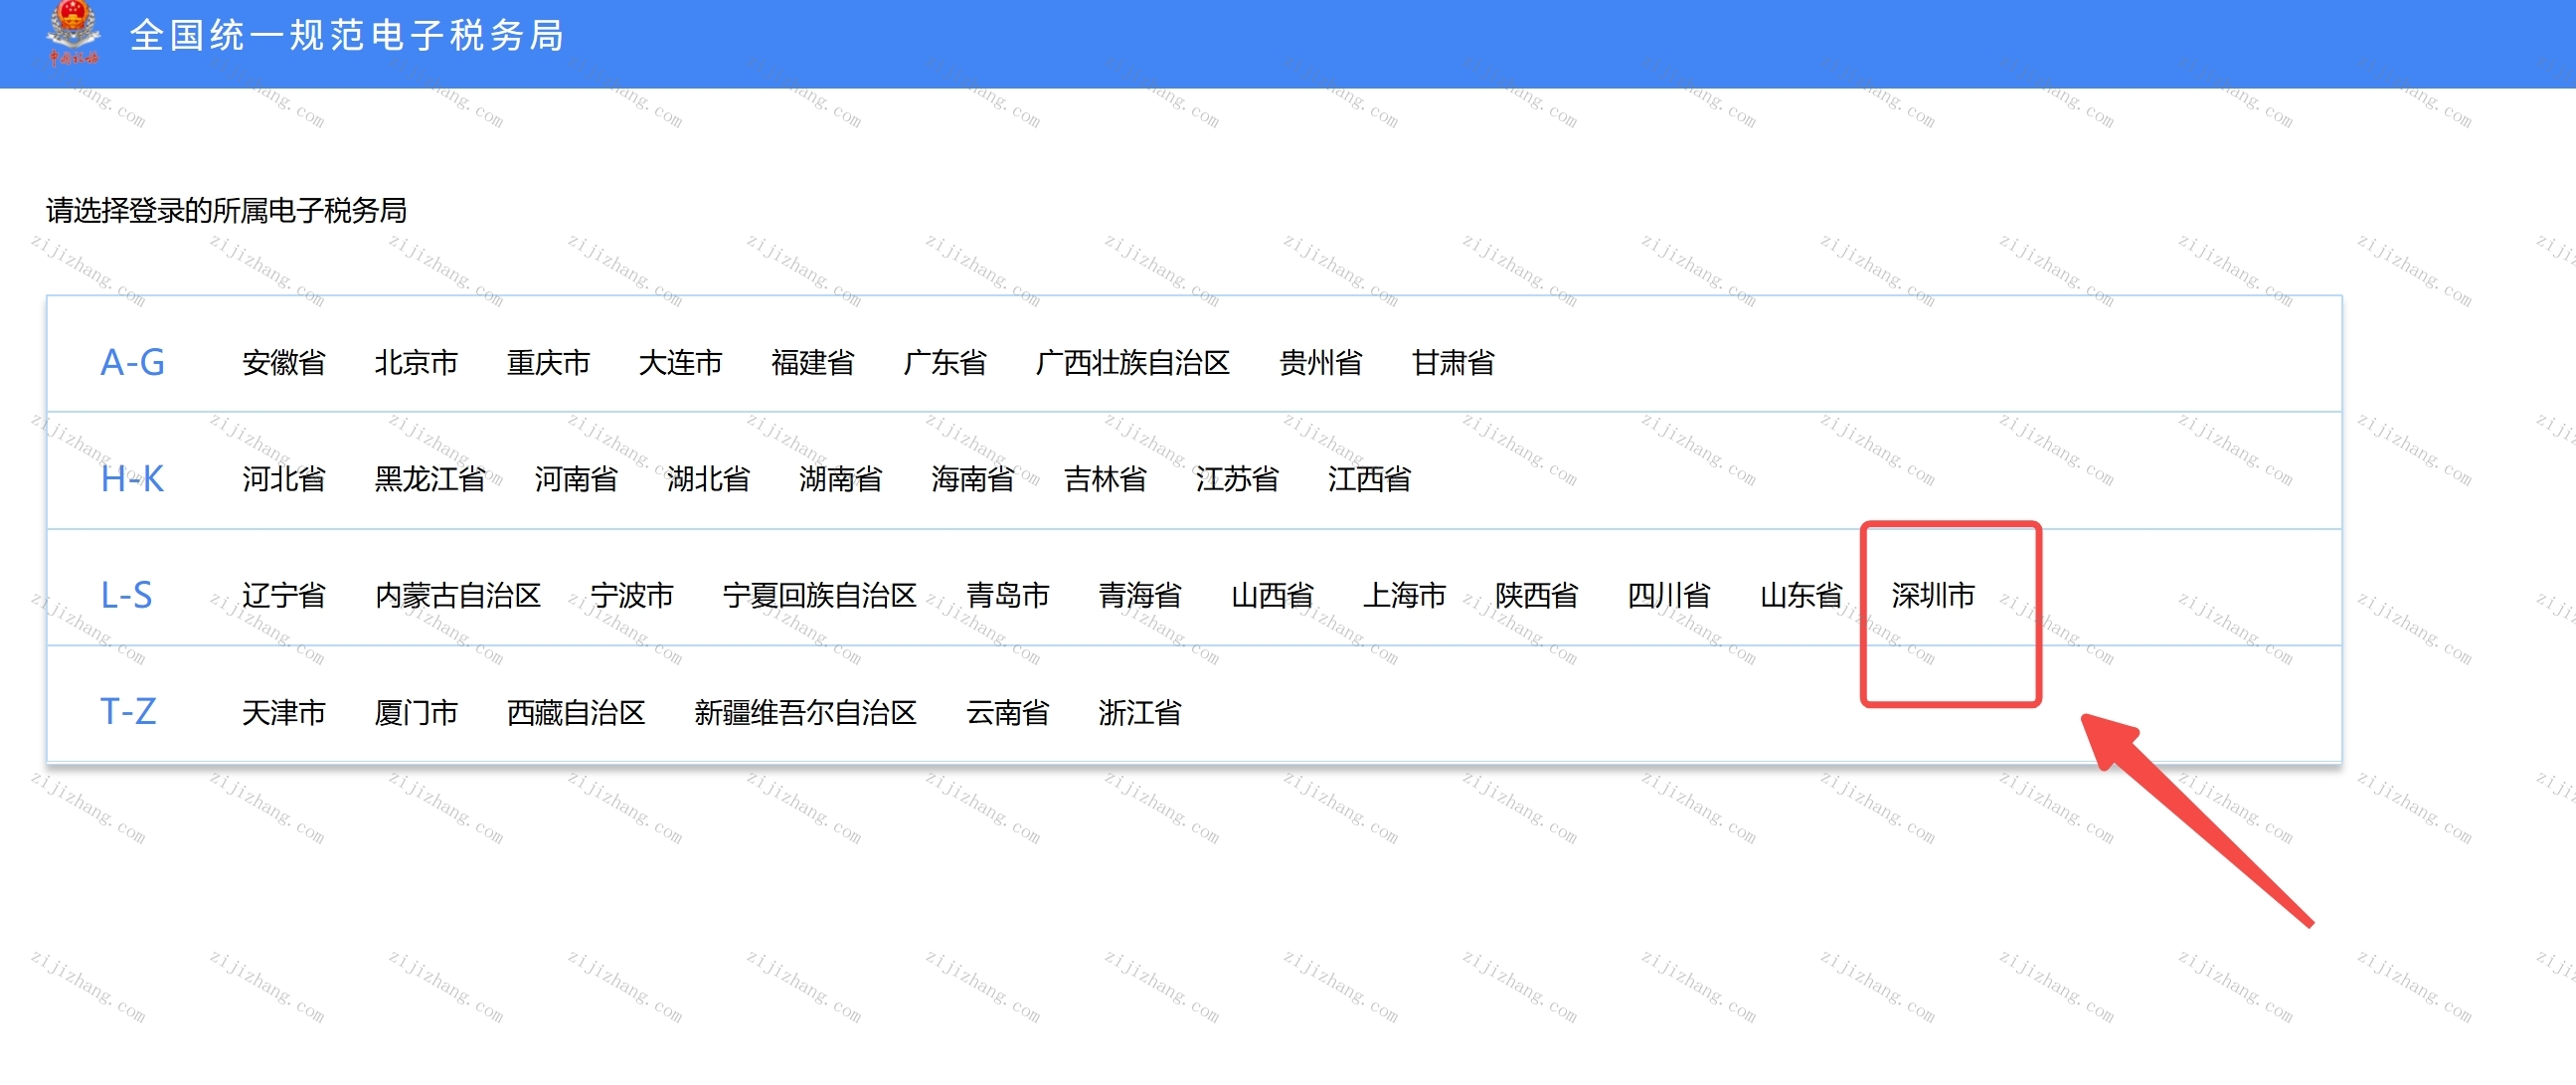Select 安徽省 tax bureau
Image resolution: width=2576 pixels, height=1085 pixels.
coord(284,362)
